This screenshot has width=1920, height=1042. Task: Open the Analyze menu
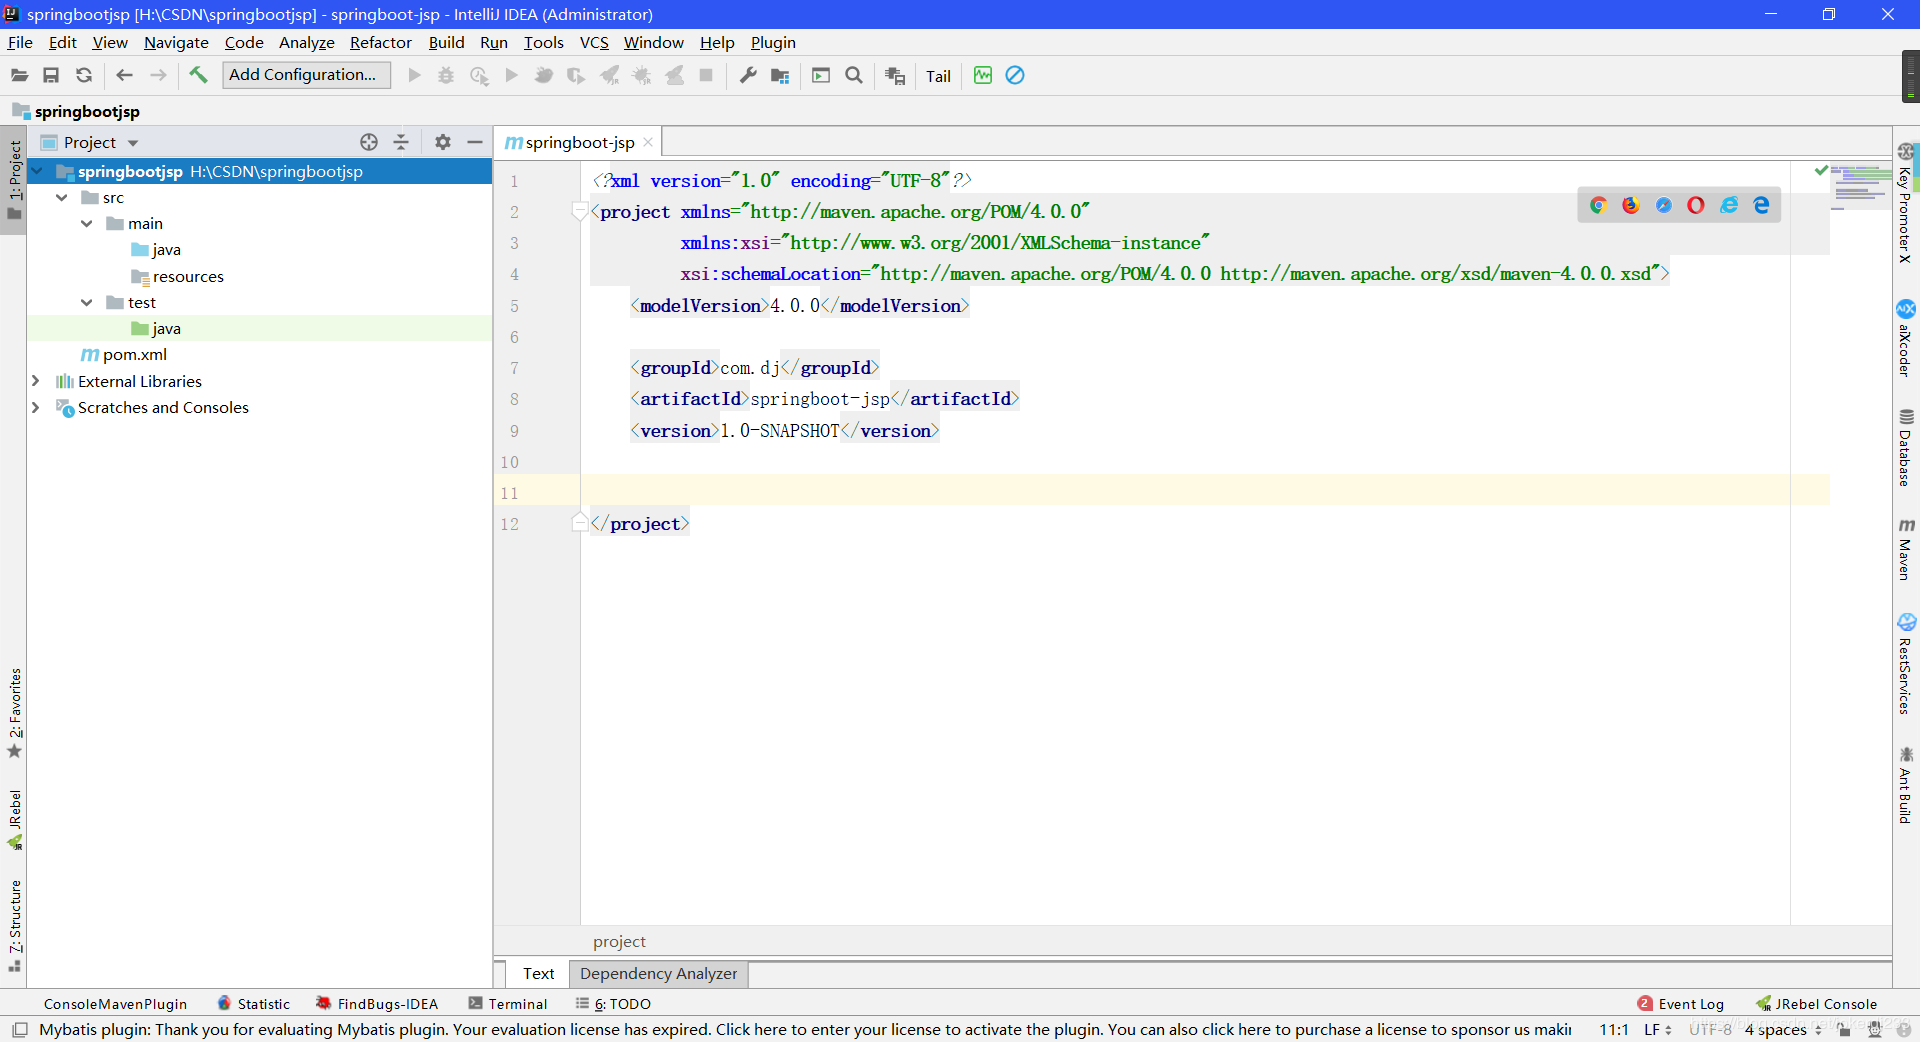click(306, 42)
